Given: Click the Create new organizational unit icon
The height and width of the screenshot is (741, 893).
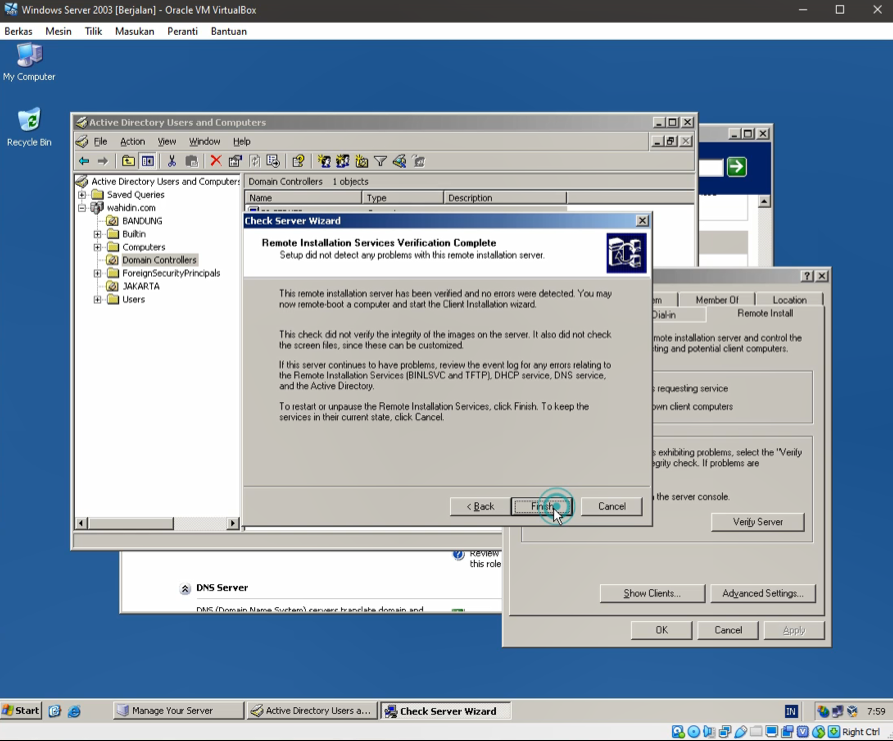Looking at the screenshot, I should click(362, 161).
